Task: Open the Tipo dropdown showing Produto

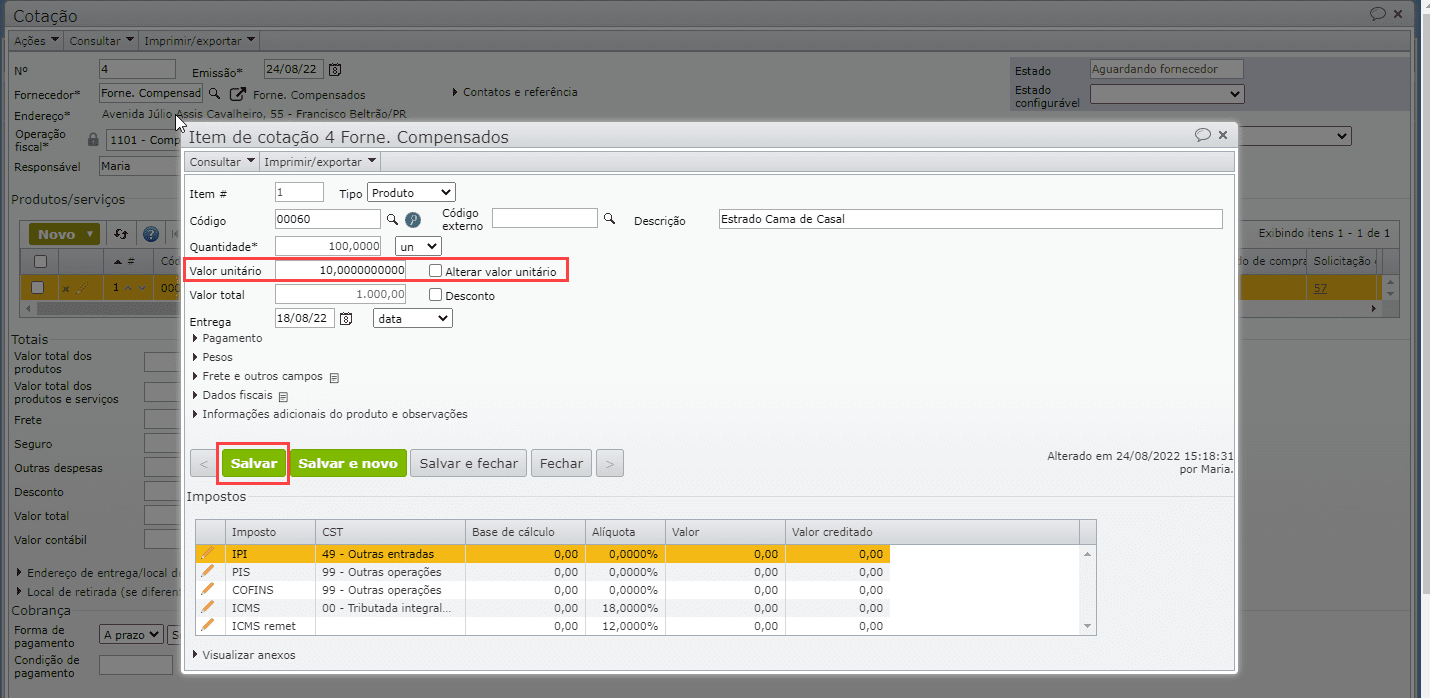Action: 411,192
